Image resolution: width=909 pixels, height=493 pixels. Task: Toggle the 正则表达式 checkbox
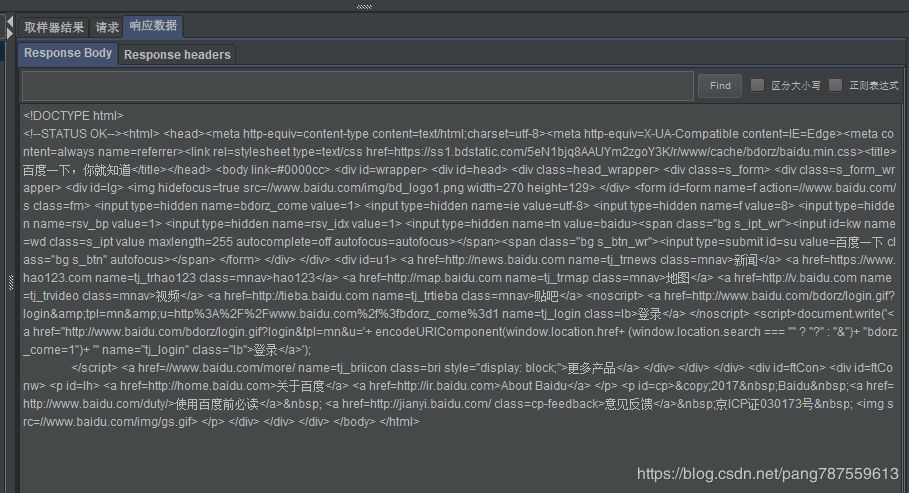click(x=835, y=85)
